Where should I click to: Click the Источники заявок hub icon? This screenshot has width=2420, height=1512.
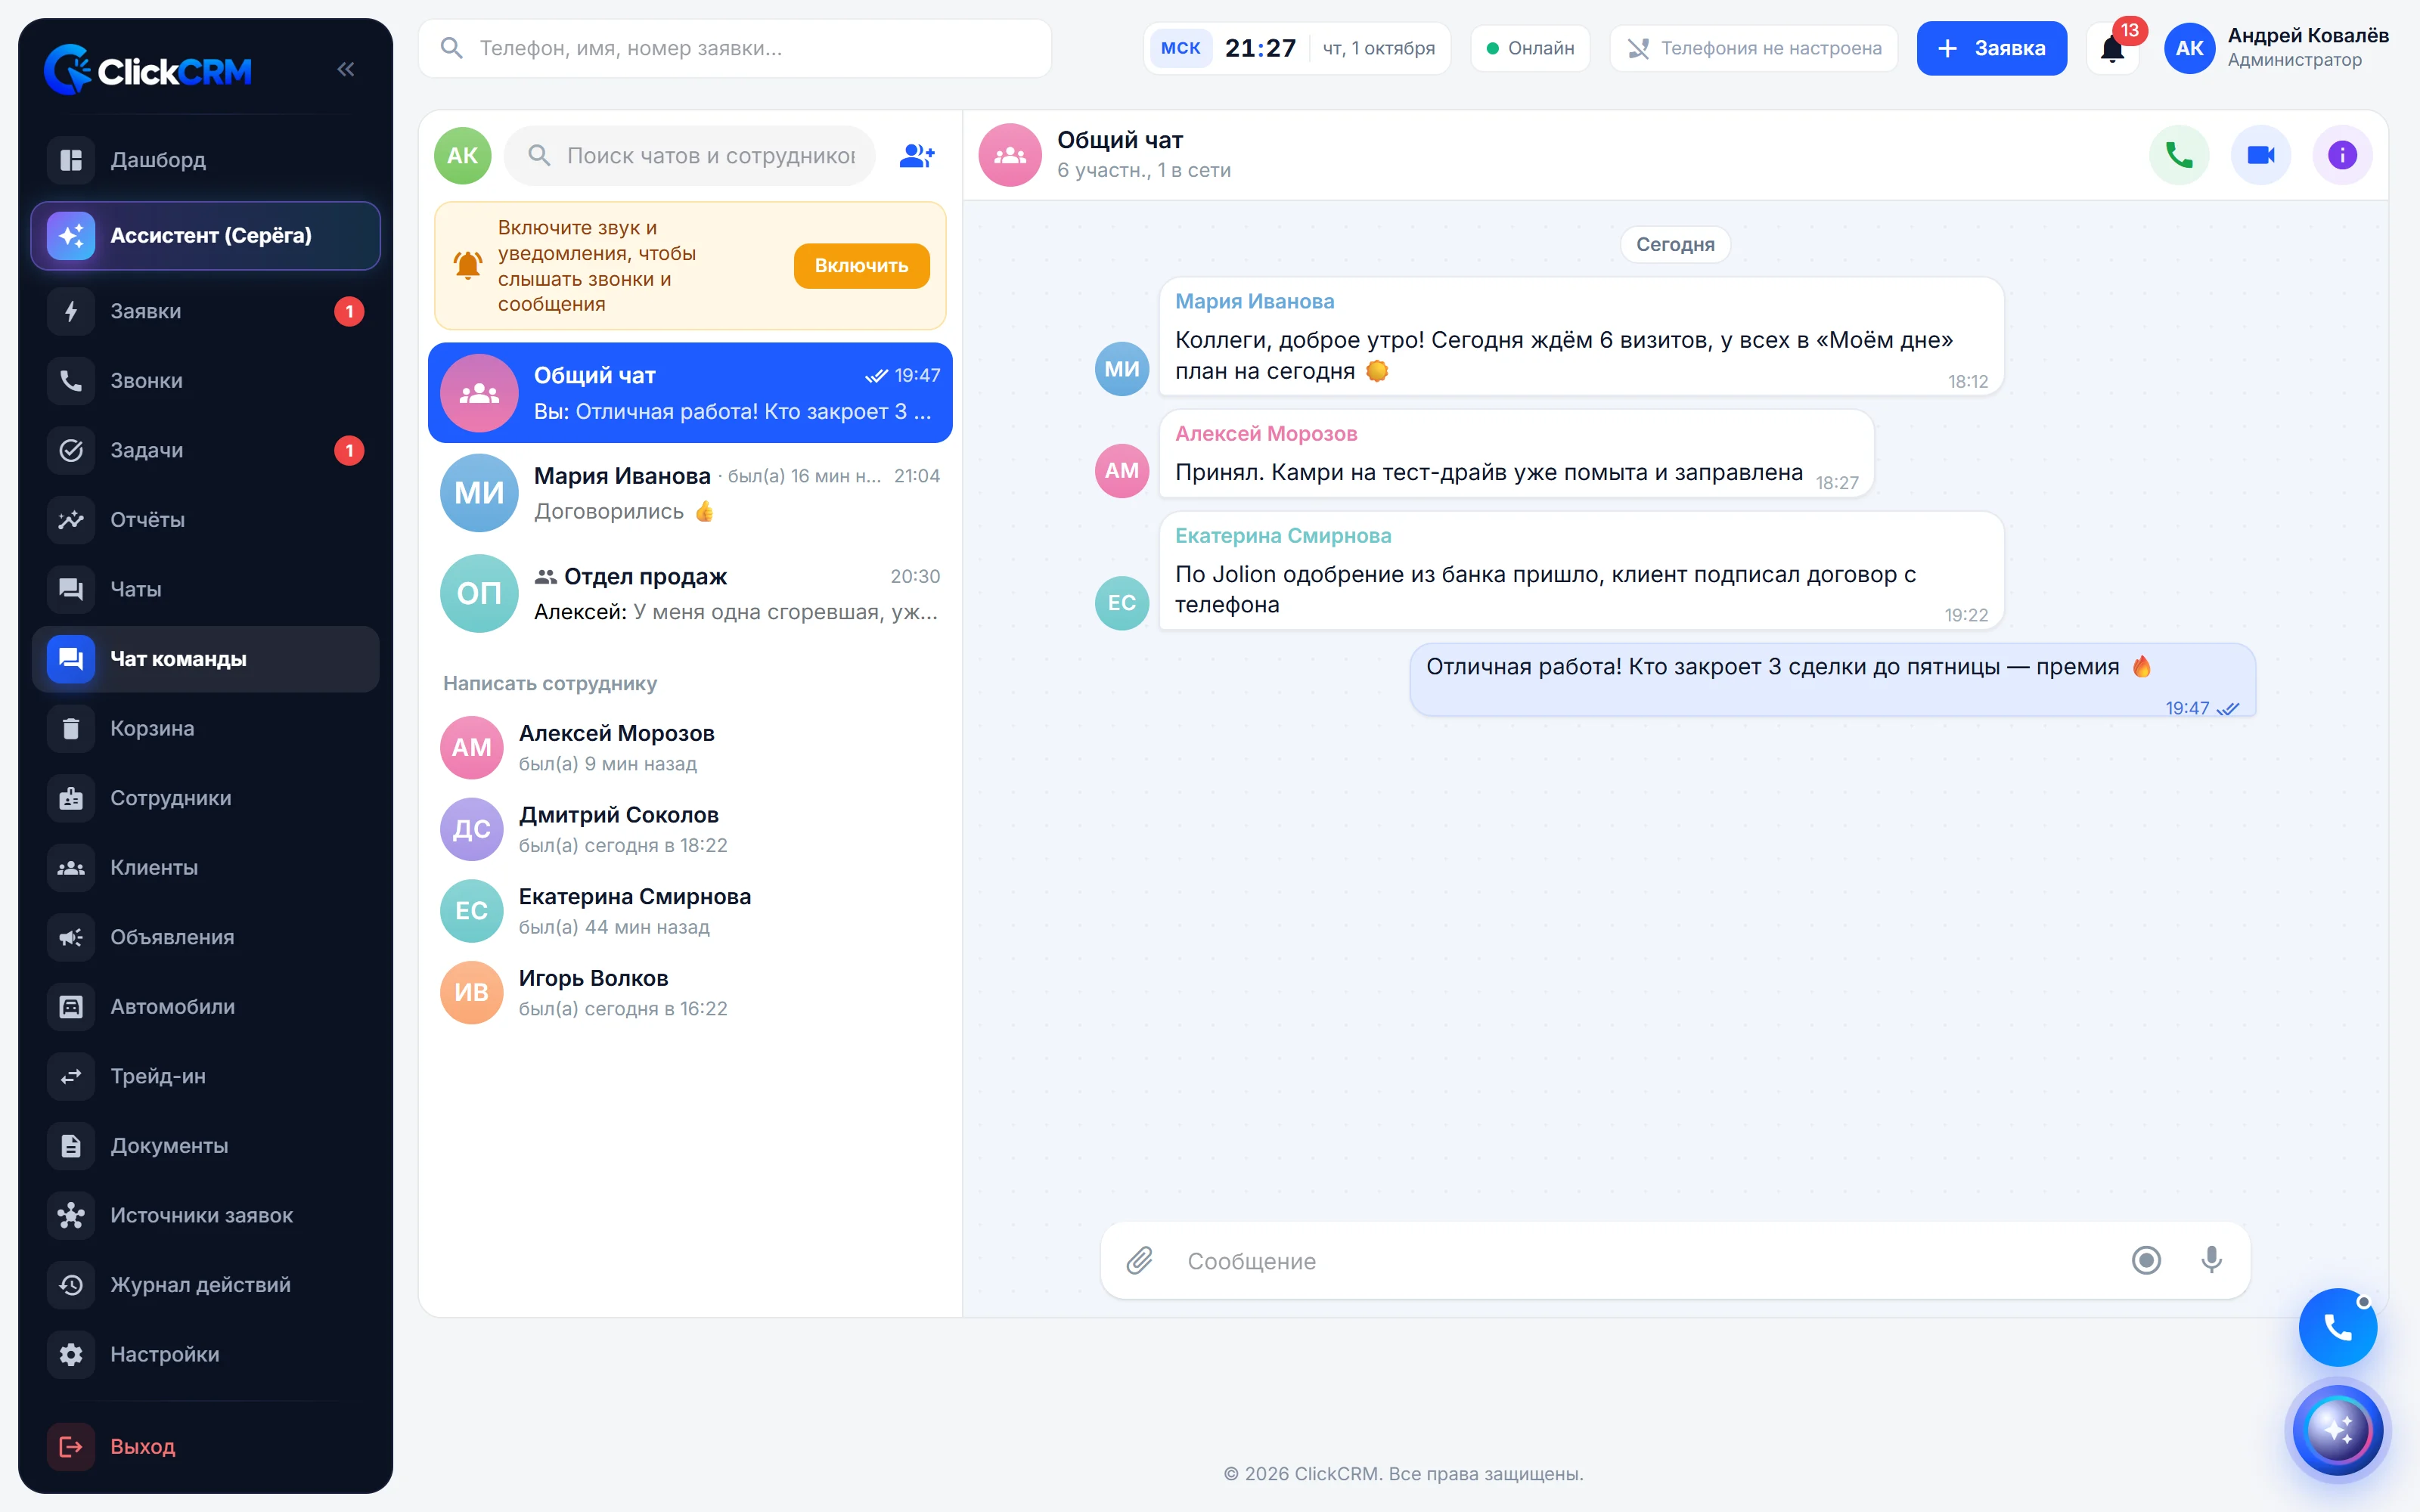(x=71, y=1215)
